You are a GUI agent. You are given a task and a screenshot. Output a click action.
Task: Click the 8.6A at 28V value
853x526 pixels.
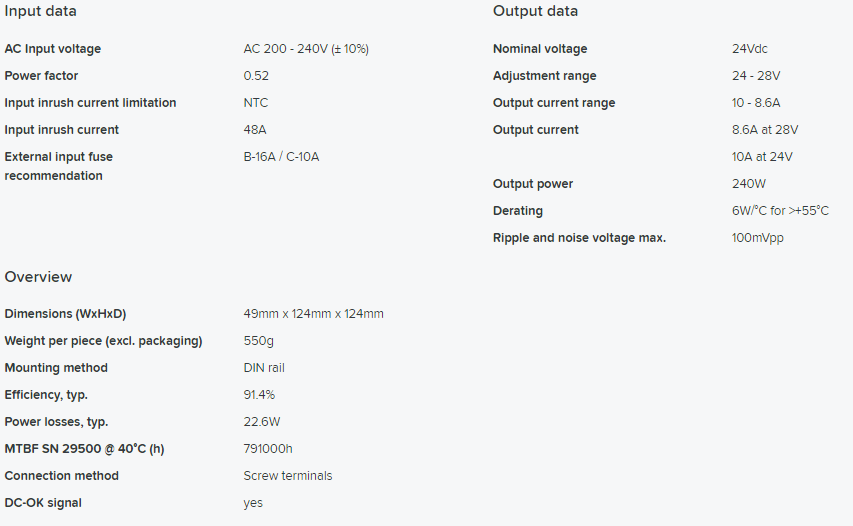pos(765,130)
